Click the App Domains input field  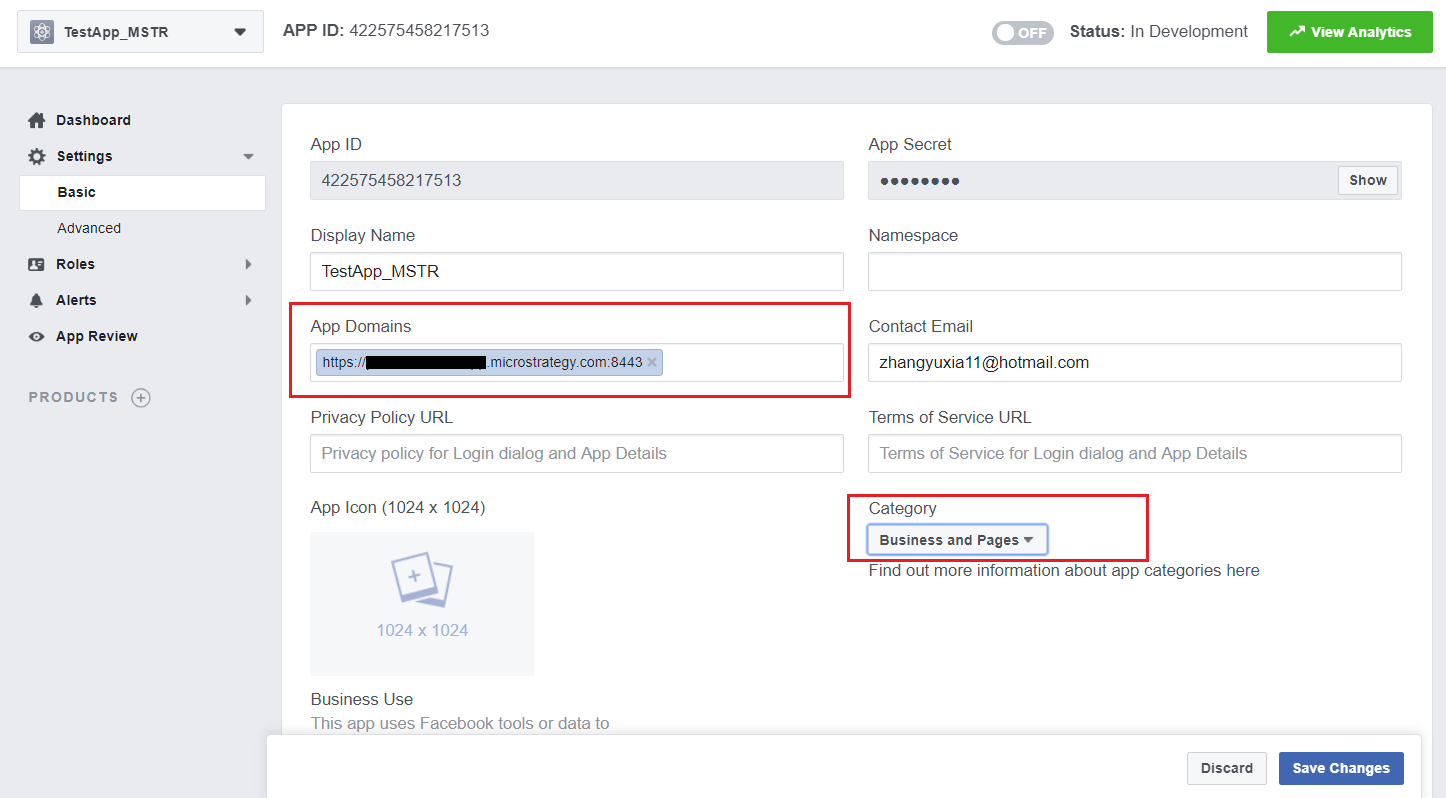(x=577, y=362)
